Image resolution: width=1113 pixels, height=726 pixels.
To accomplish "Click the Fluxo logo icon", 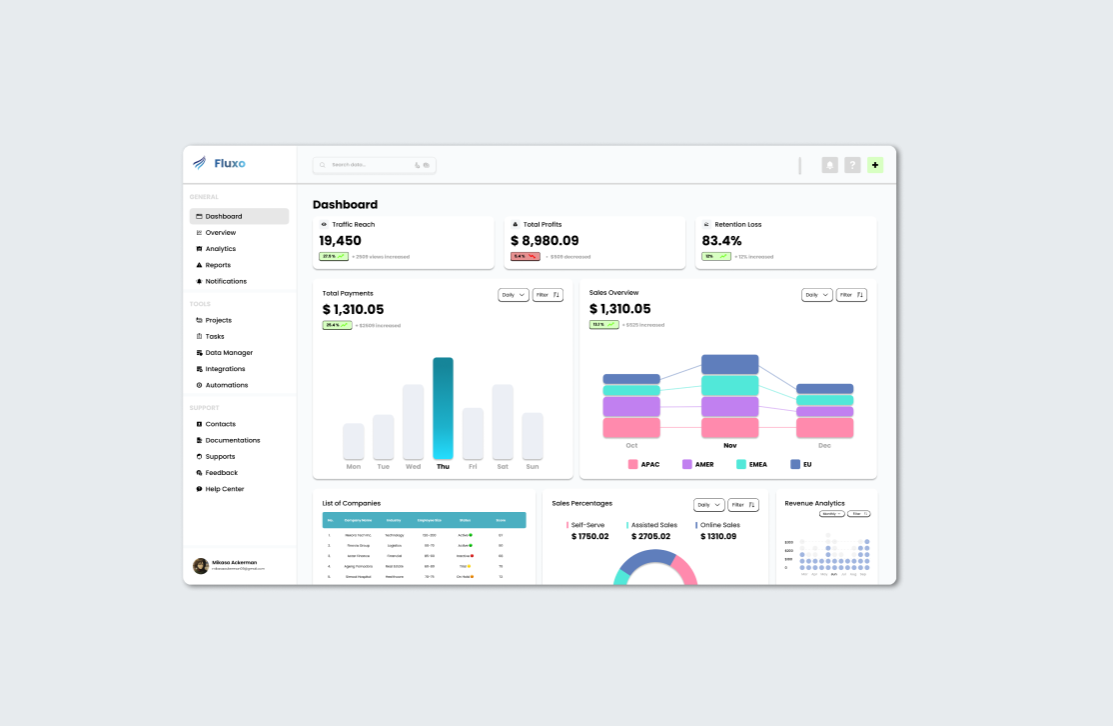I will pos(197,164).
